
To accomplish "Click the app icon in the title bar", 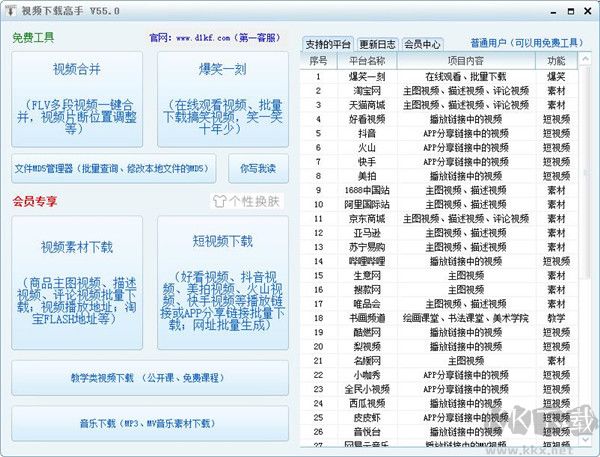I will tap(10, 11).
